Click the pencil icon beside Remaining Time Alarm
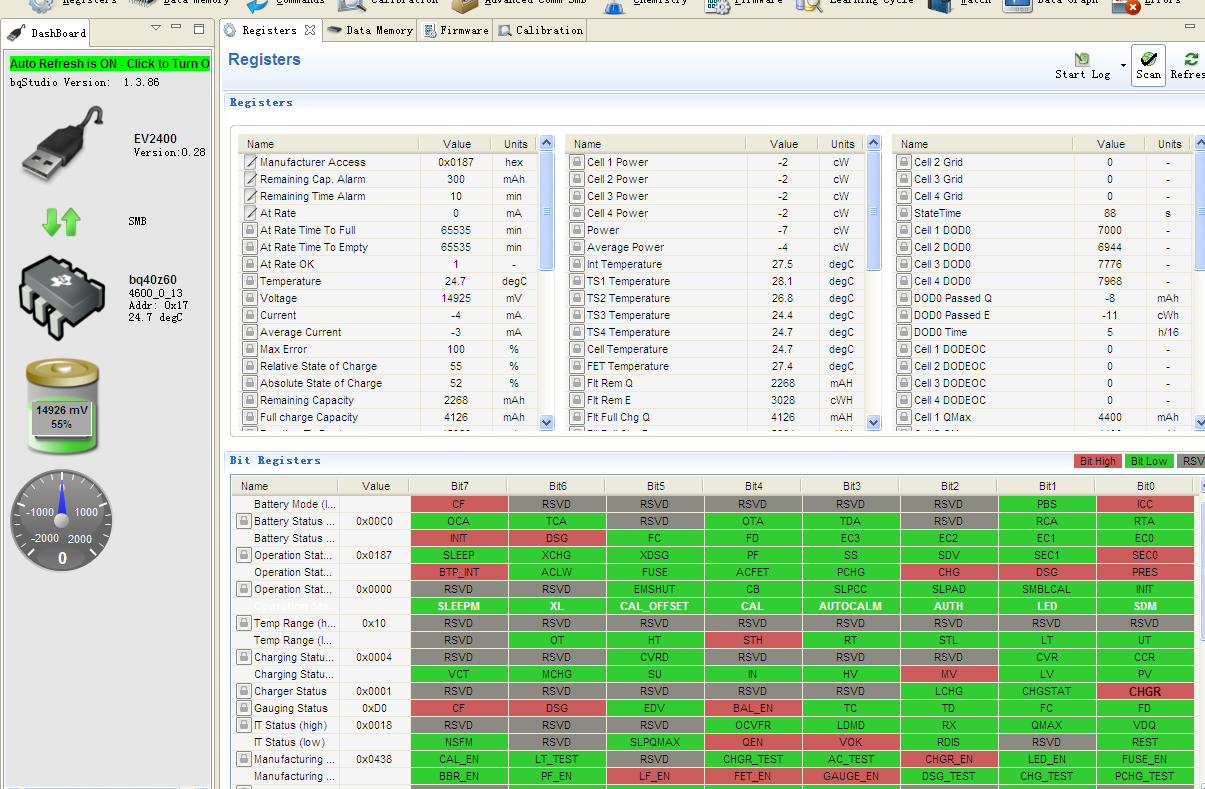 pos(251,196)
